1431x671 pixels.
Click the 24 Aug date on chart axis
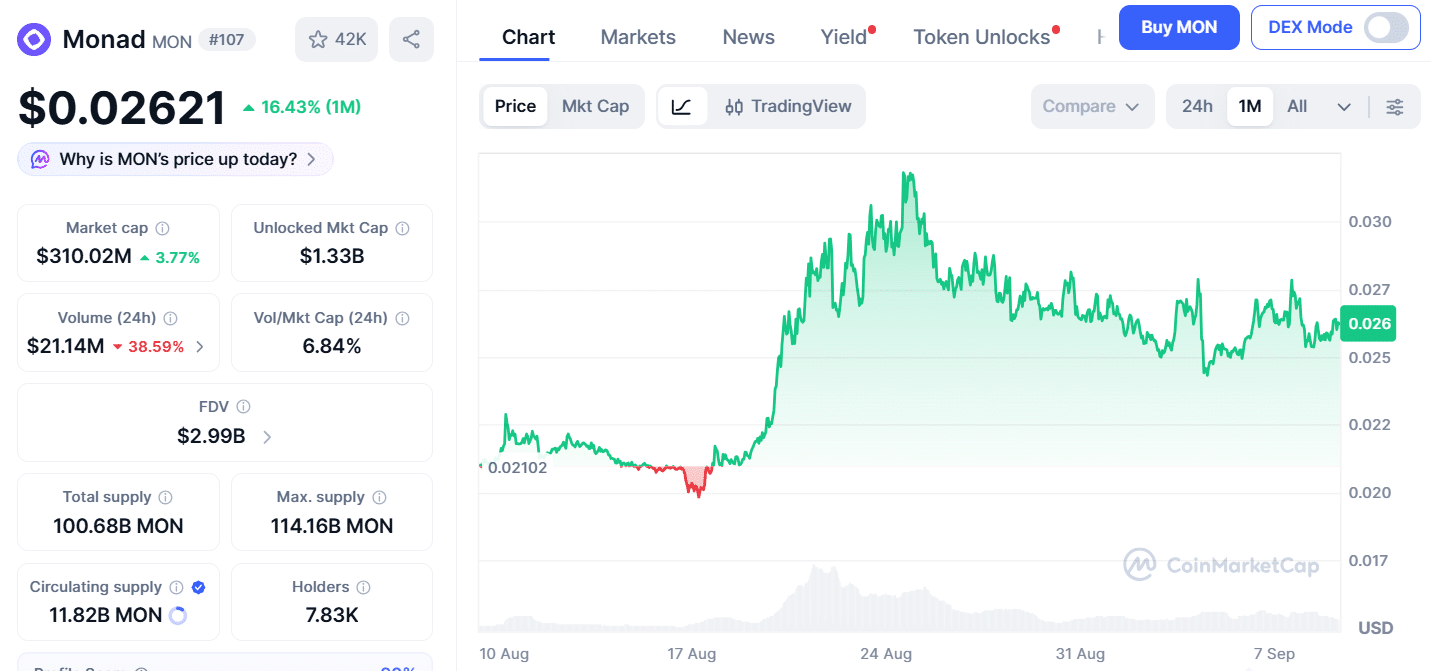coord(886,654)
